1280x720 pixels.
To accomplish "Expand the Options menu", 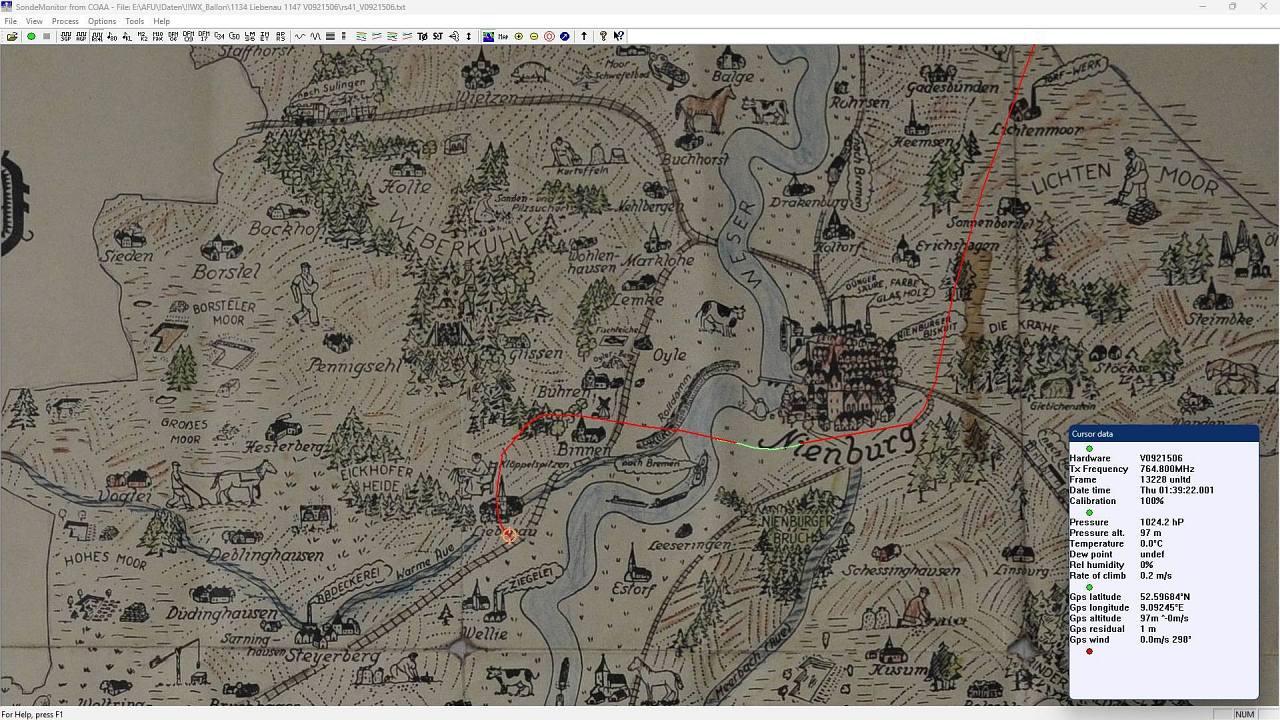I will coord(101,21).
